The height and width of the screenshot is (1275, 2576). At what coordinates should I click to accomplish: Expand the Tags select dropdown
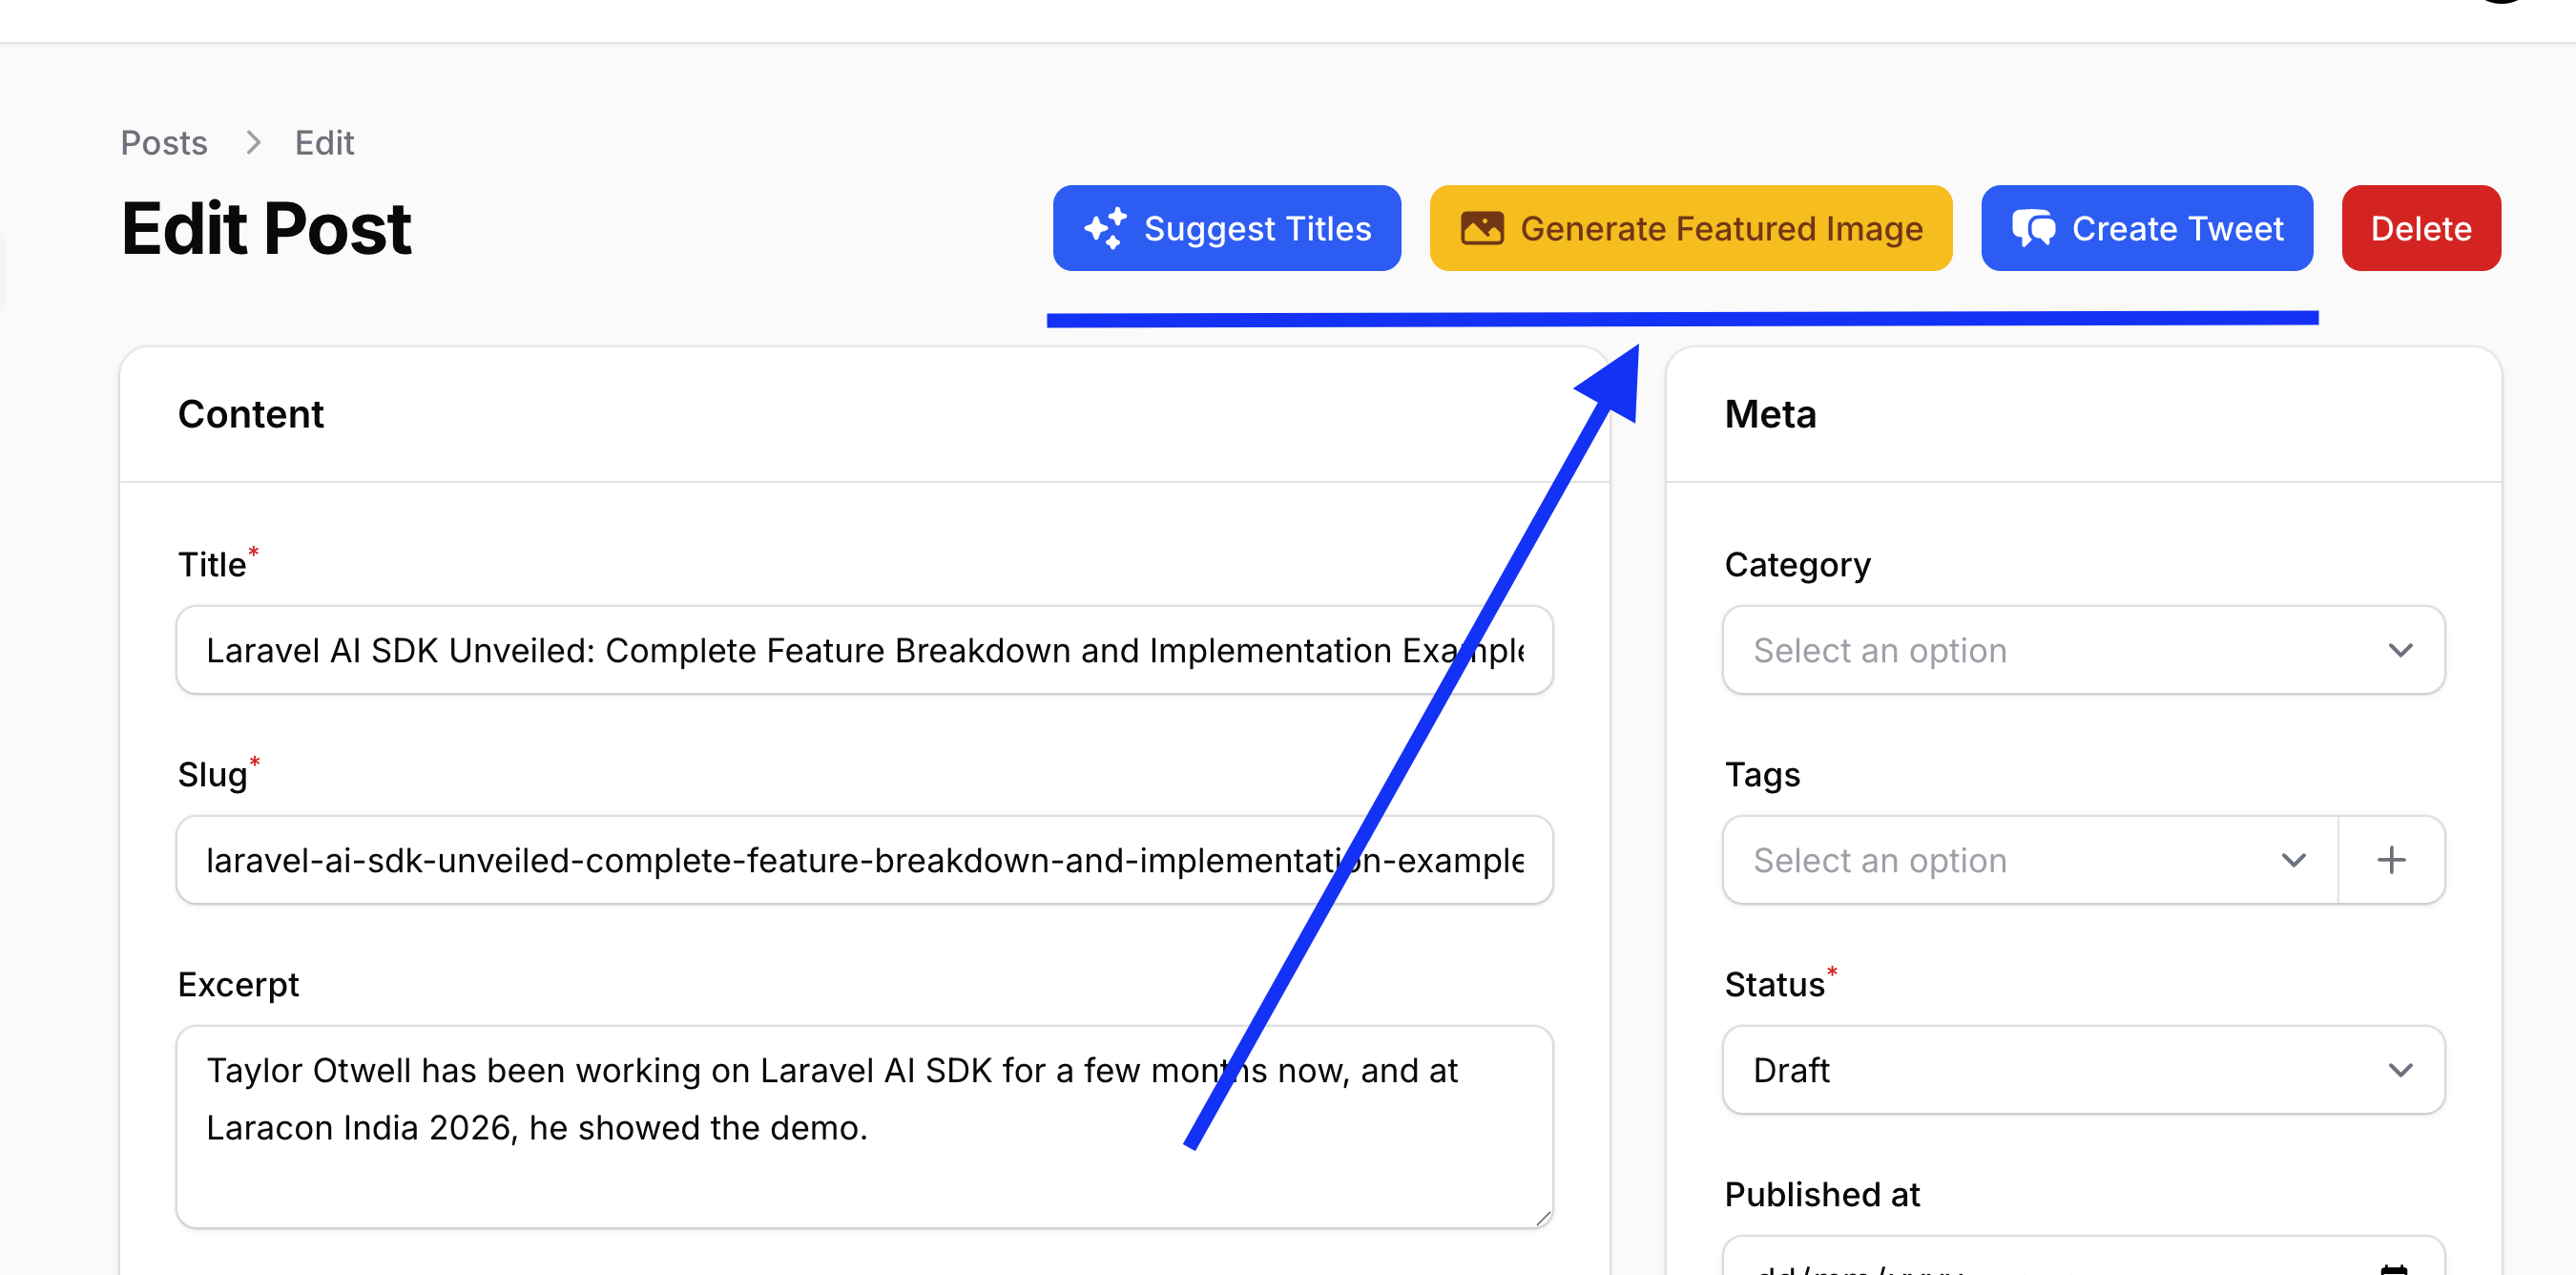(x=2030, y=860)
